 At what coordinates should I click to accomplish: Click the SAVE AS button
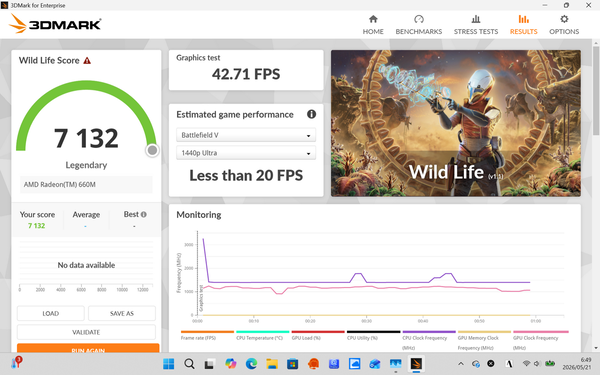click(x=122, y=313)
